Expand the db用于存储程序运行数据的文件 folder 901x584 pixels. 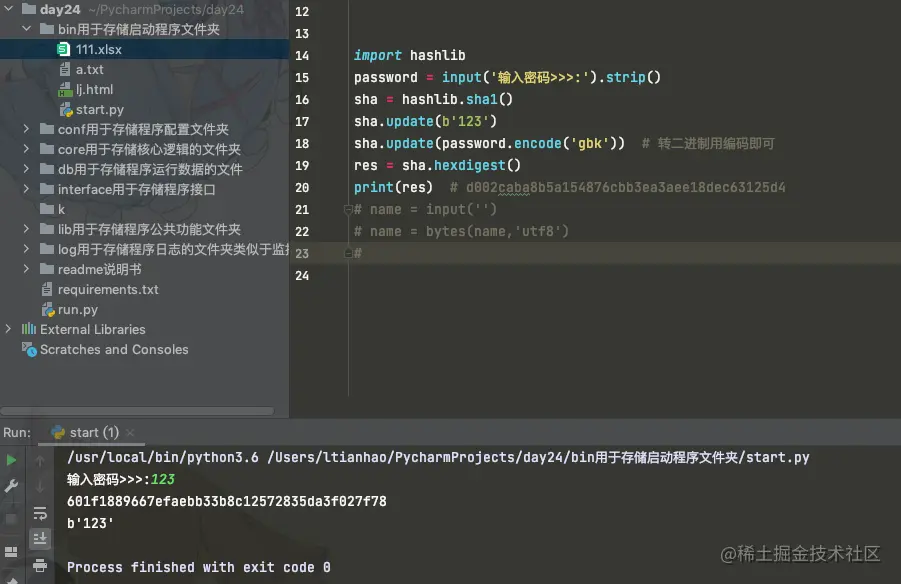click(x=26, y=169)
